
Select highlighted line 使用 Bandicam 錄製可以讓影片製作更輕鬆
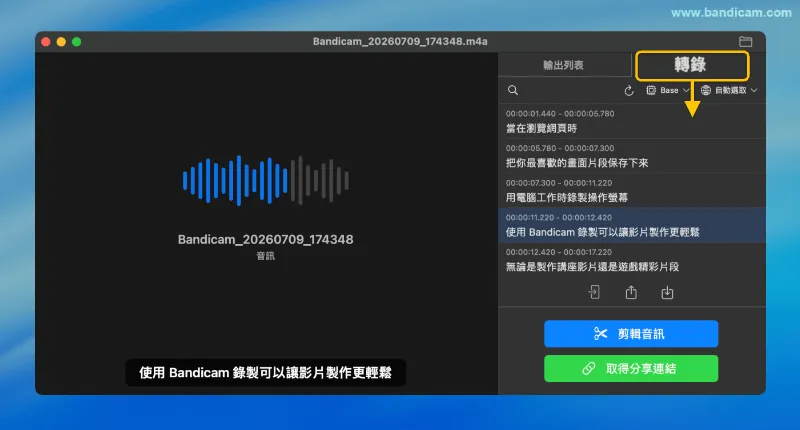[632, 225]
